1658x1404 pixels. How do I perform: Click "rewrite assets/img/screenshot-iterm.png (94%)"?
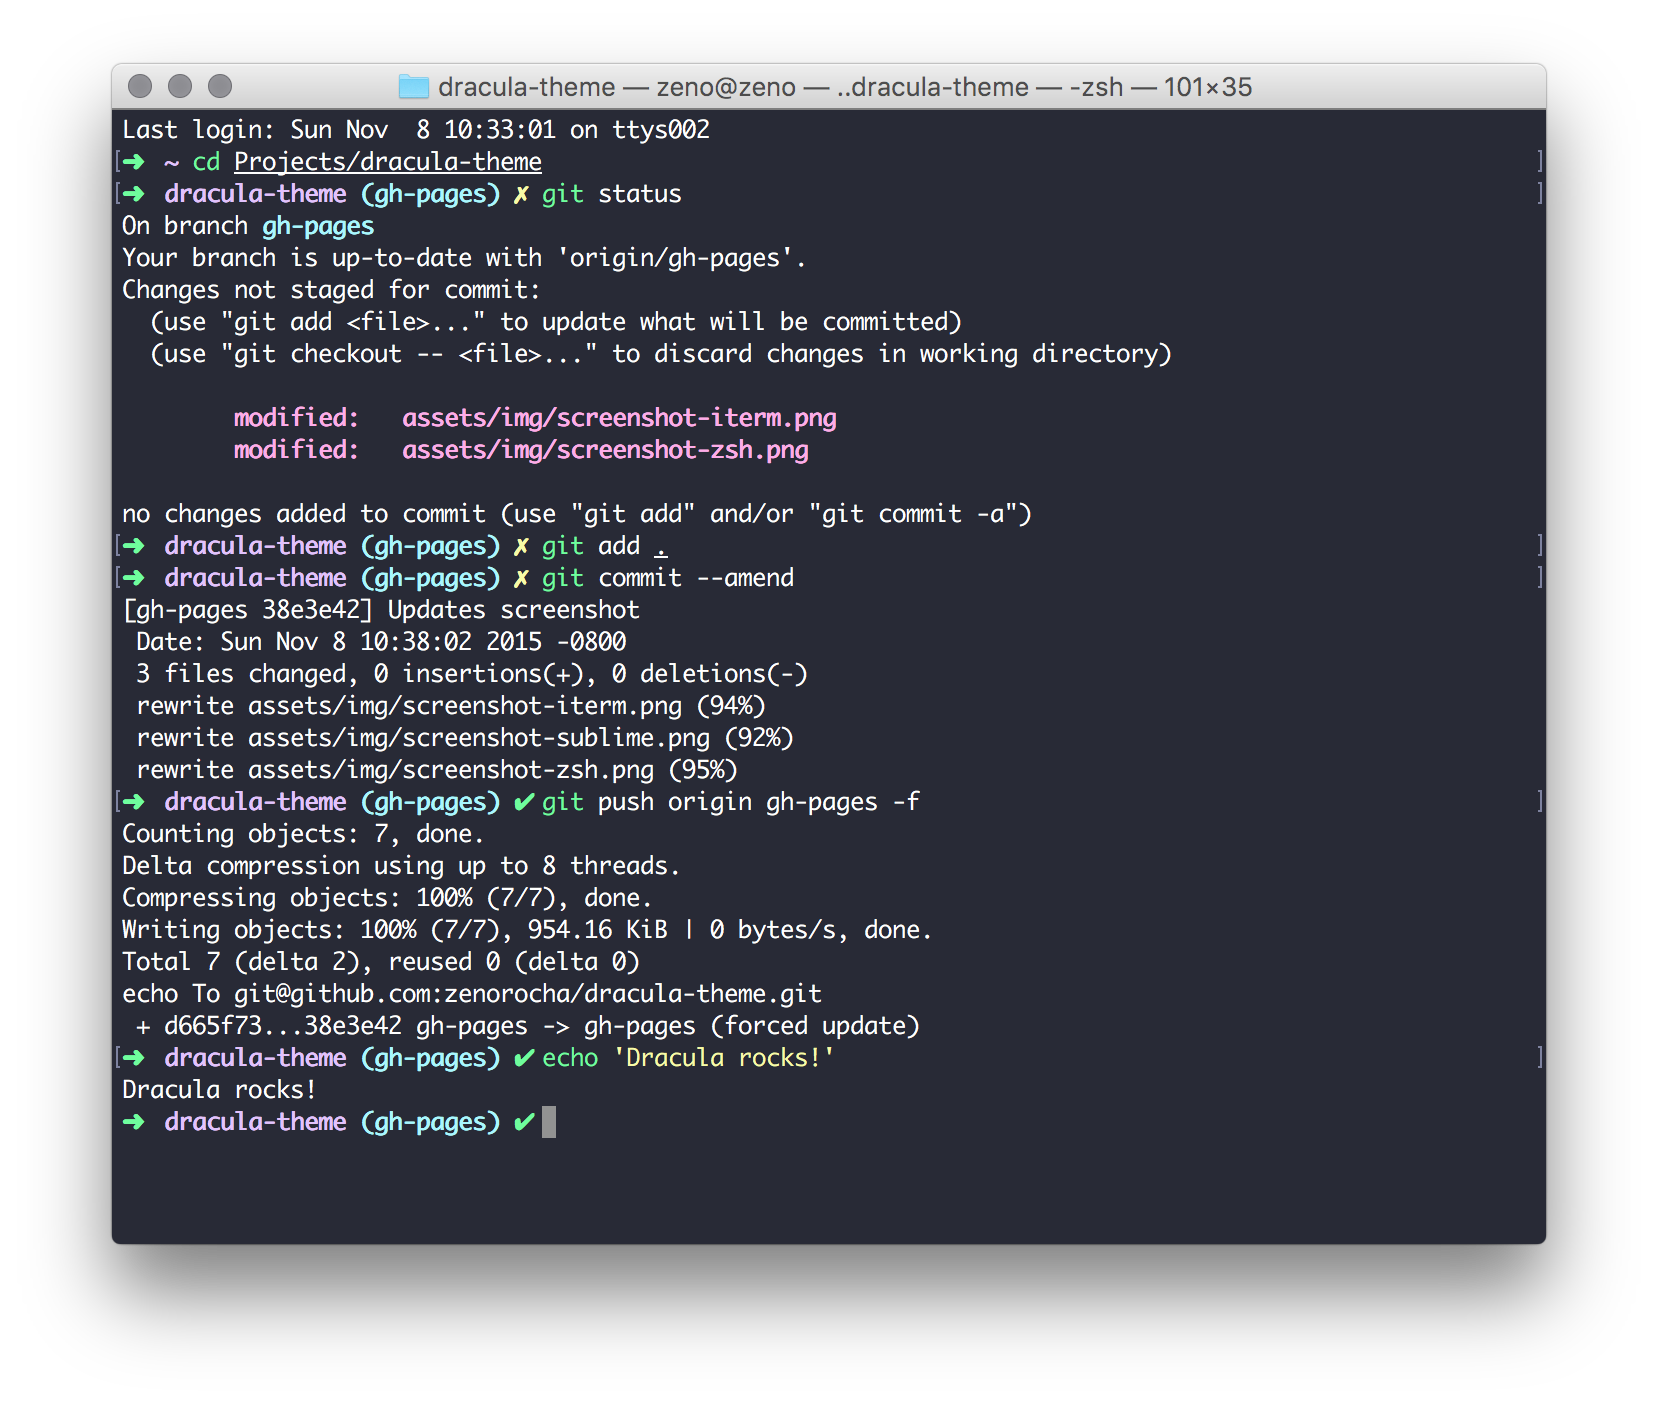point(451,706)
